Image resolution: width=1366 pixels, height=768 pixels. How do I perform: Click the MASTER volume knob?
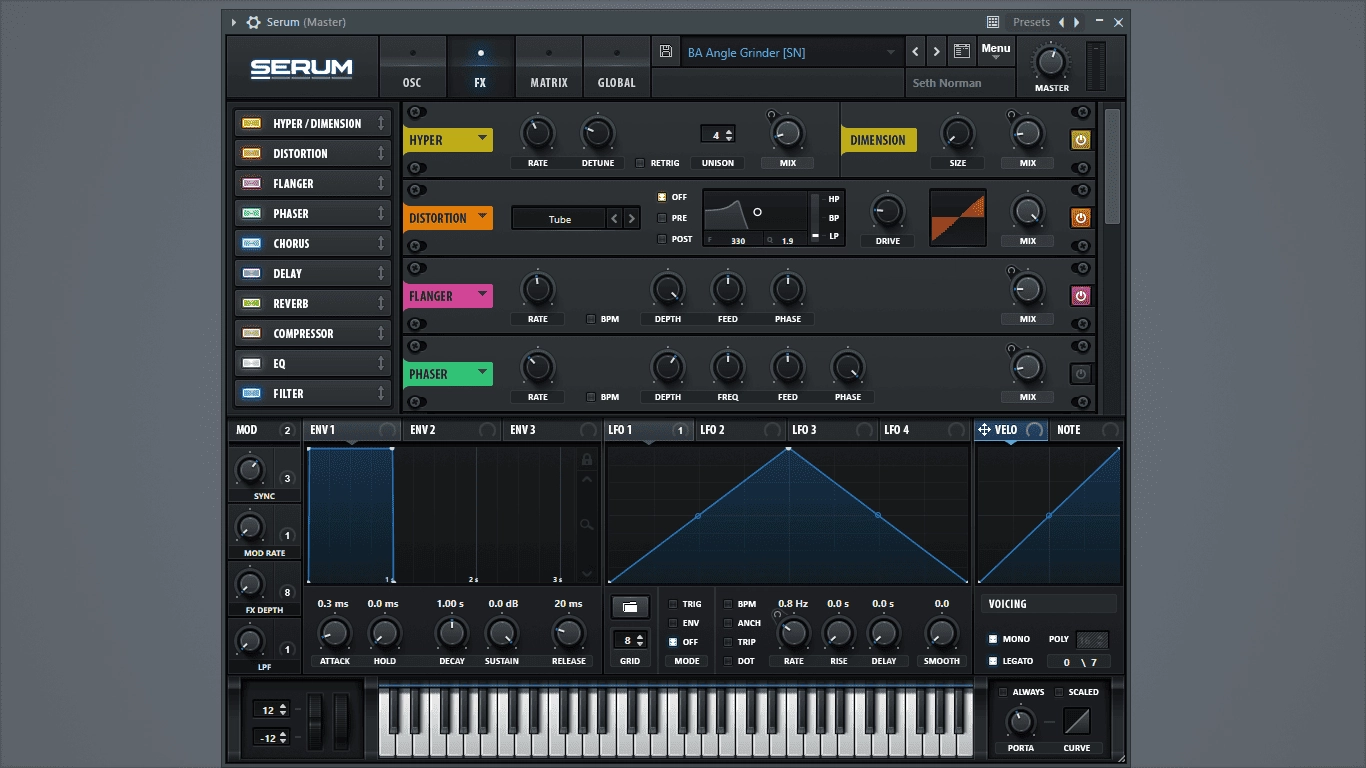1051,62
